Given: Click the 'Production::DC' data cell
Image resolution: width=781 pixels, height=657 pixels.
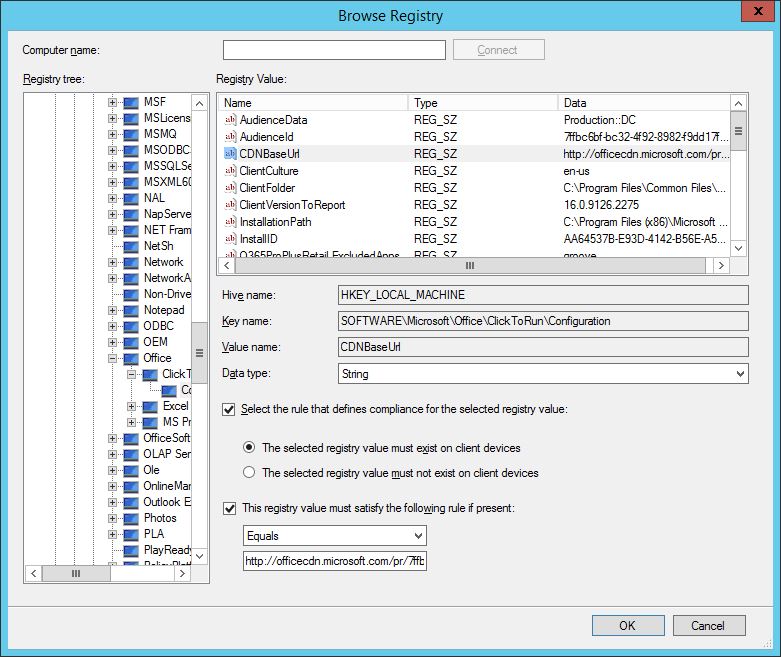Looking at the screenshot, I should pos(600,120).
